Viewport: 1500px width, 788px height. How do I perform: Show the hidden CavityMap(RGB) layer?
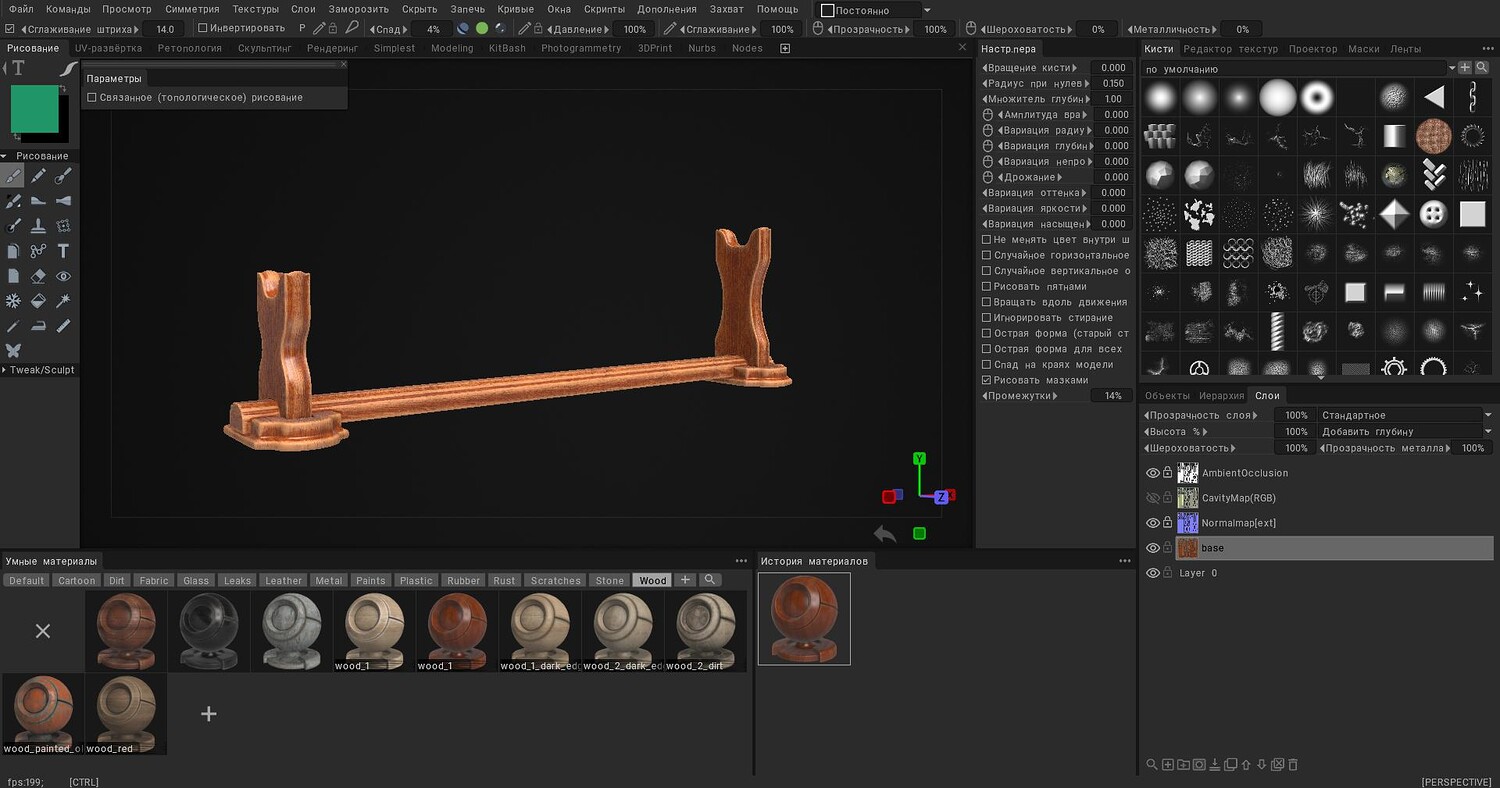click(1152, 498)
